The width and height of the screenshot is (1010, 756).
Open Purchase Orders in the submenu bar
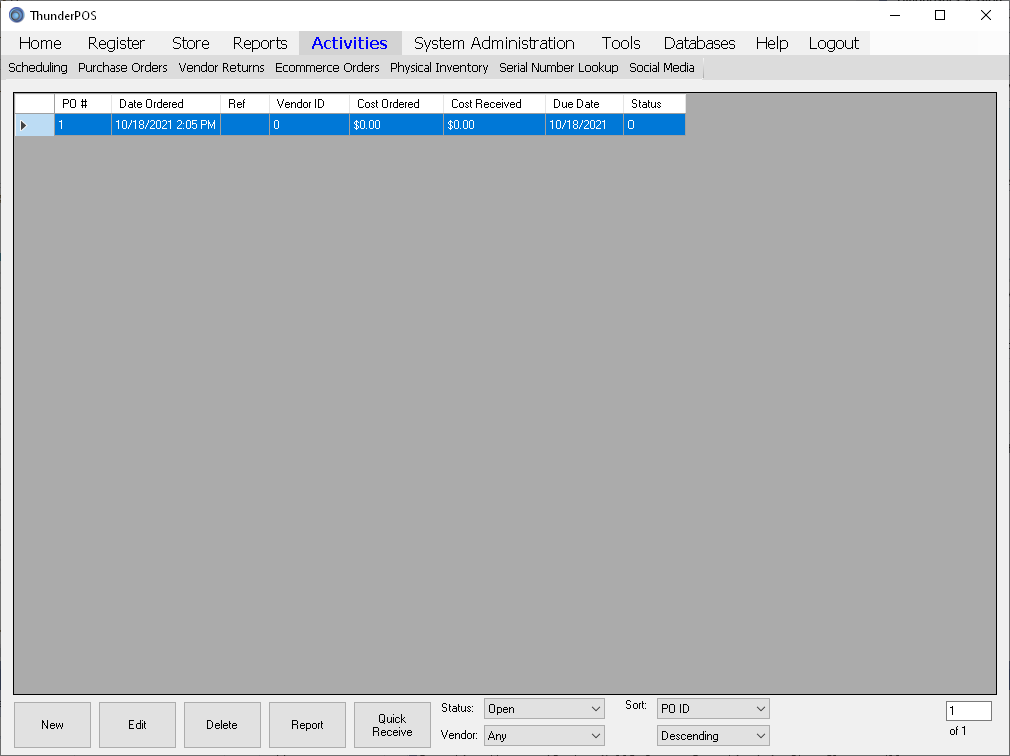(123, 68)
